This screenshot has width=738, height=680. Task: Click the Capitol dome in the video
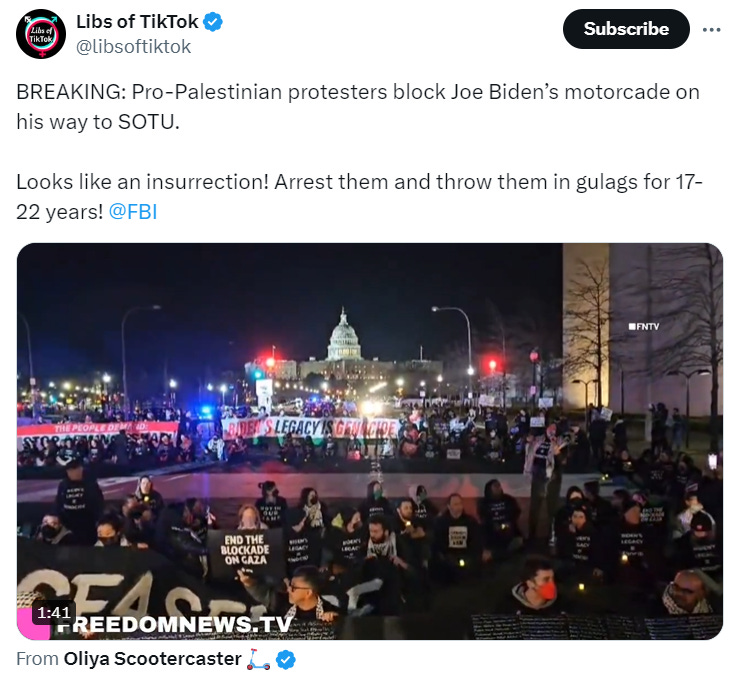[x=344, y=335]
